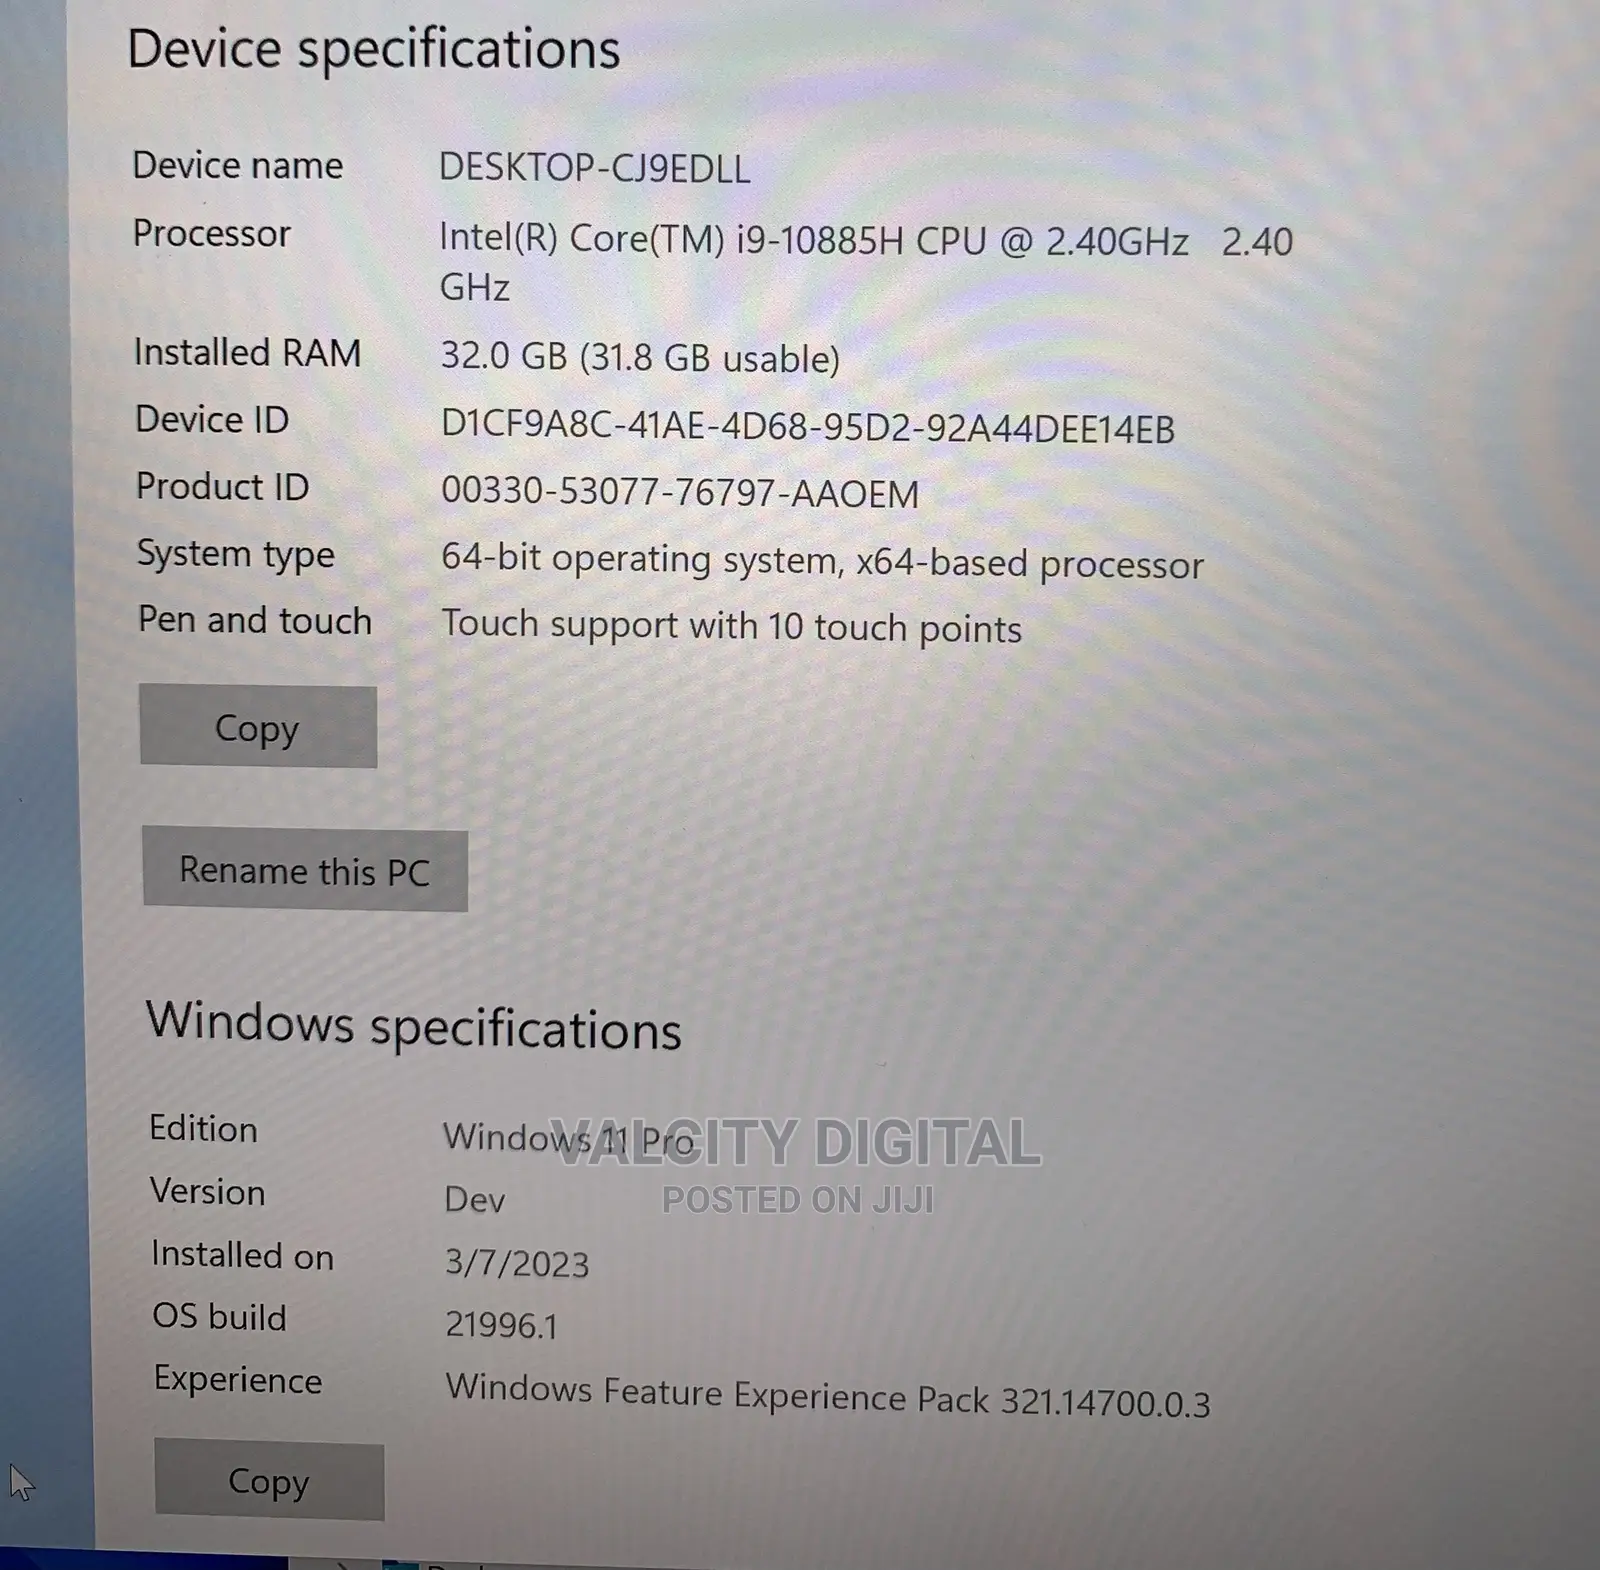Select the installed date 3/7/2023
The height and width of the screenshot is (1570, 1600).
coord(517,1263)
